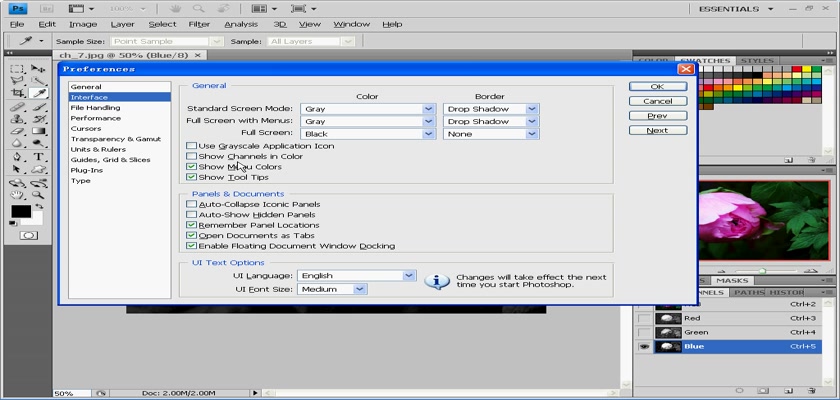Click OK in Preferences dialog
Screen dimensions: 840x400
[657, 86]
